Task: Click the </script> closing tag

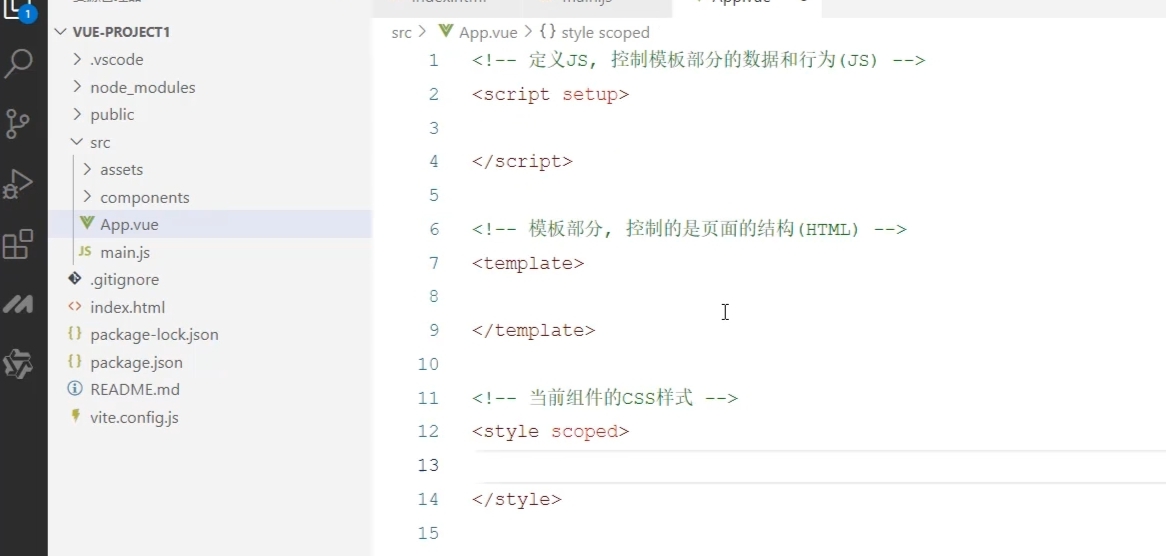Action: point(522,161)
